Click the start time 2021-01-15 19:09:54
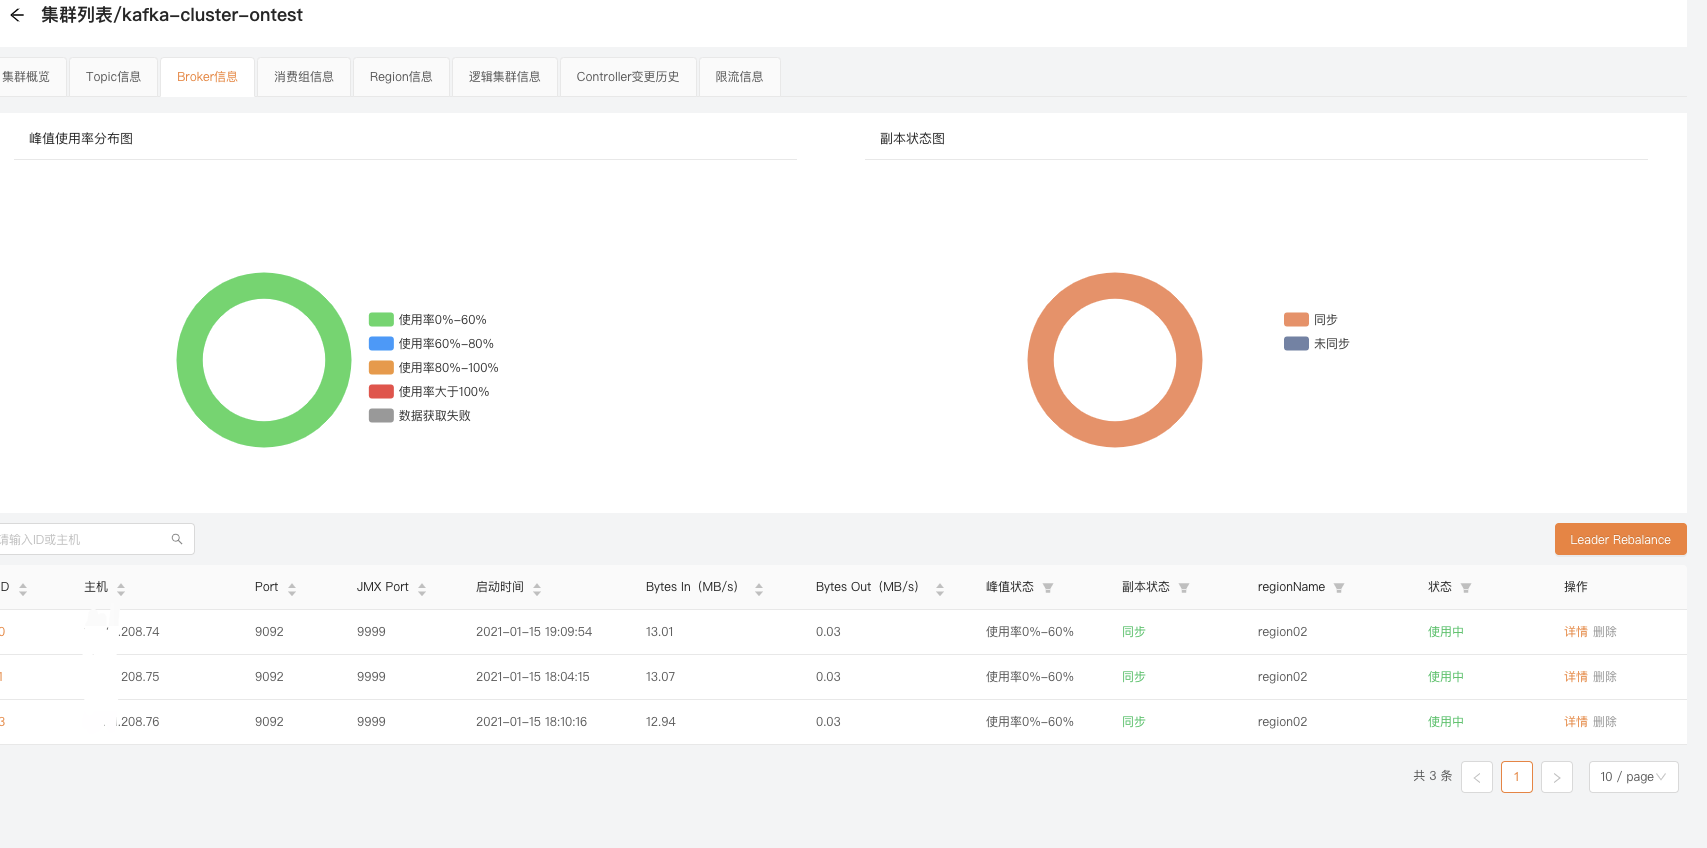The width and height of the screenshot is (1707, 848). click(534, 632)
